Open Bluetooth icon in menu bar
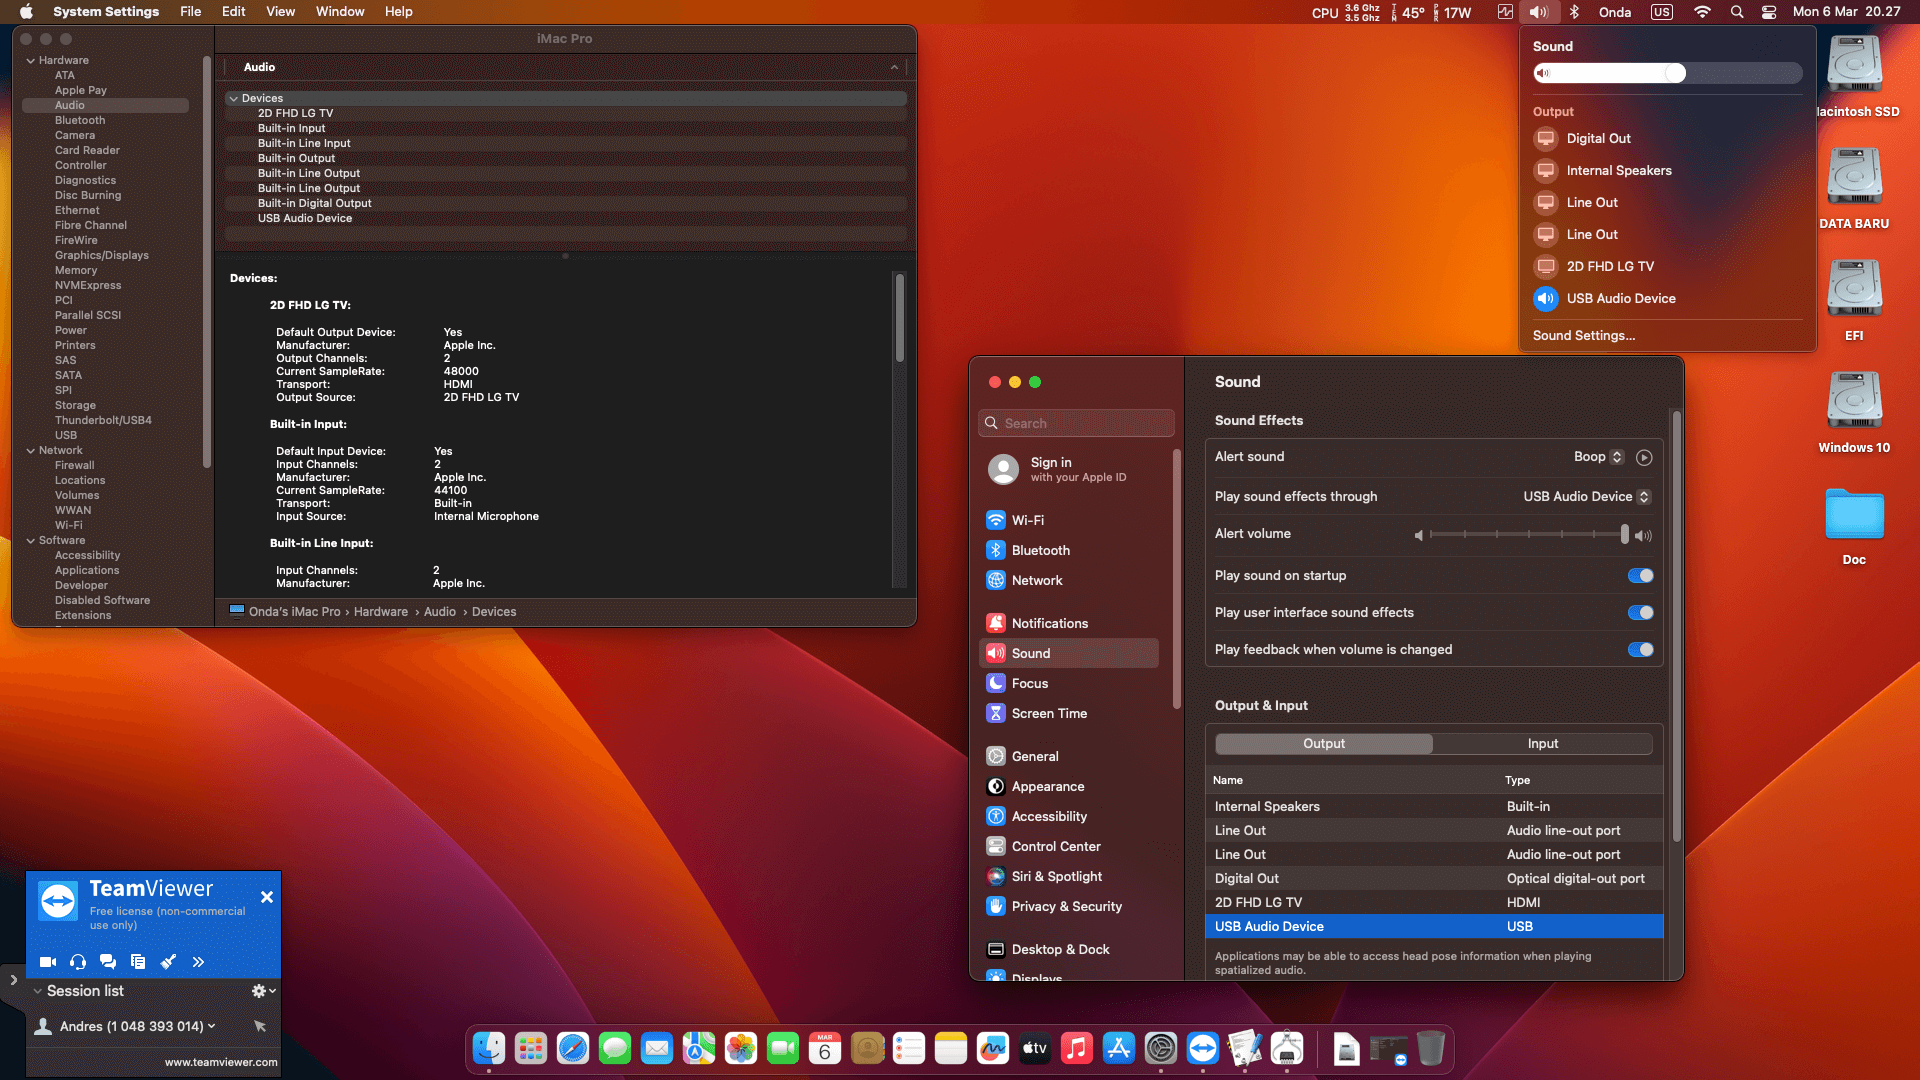This screenshot has height=1080, width=1920. pyautogui.click(x=1574, y=12)
